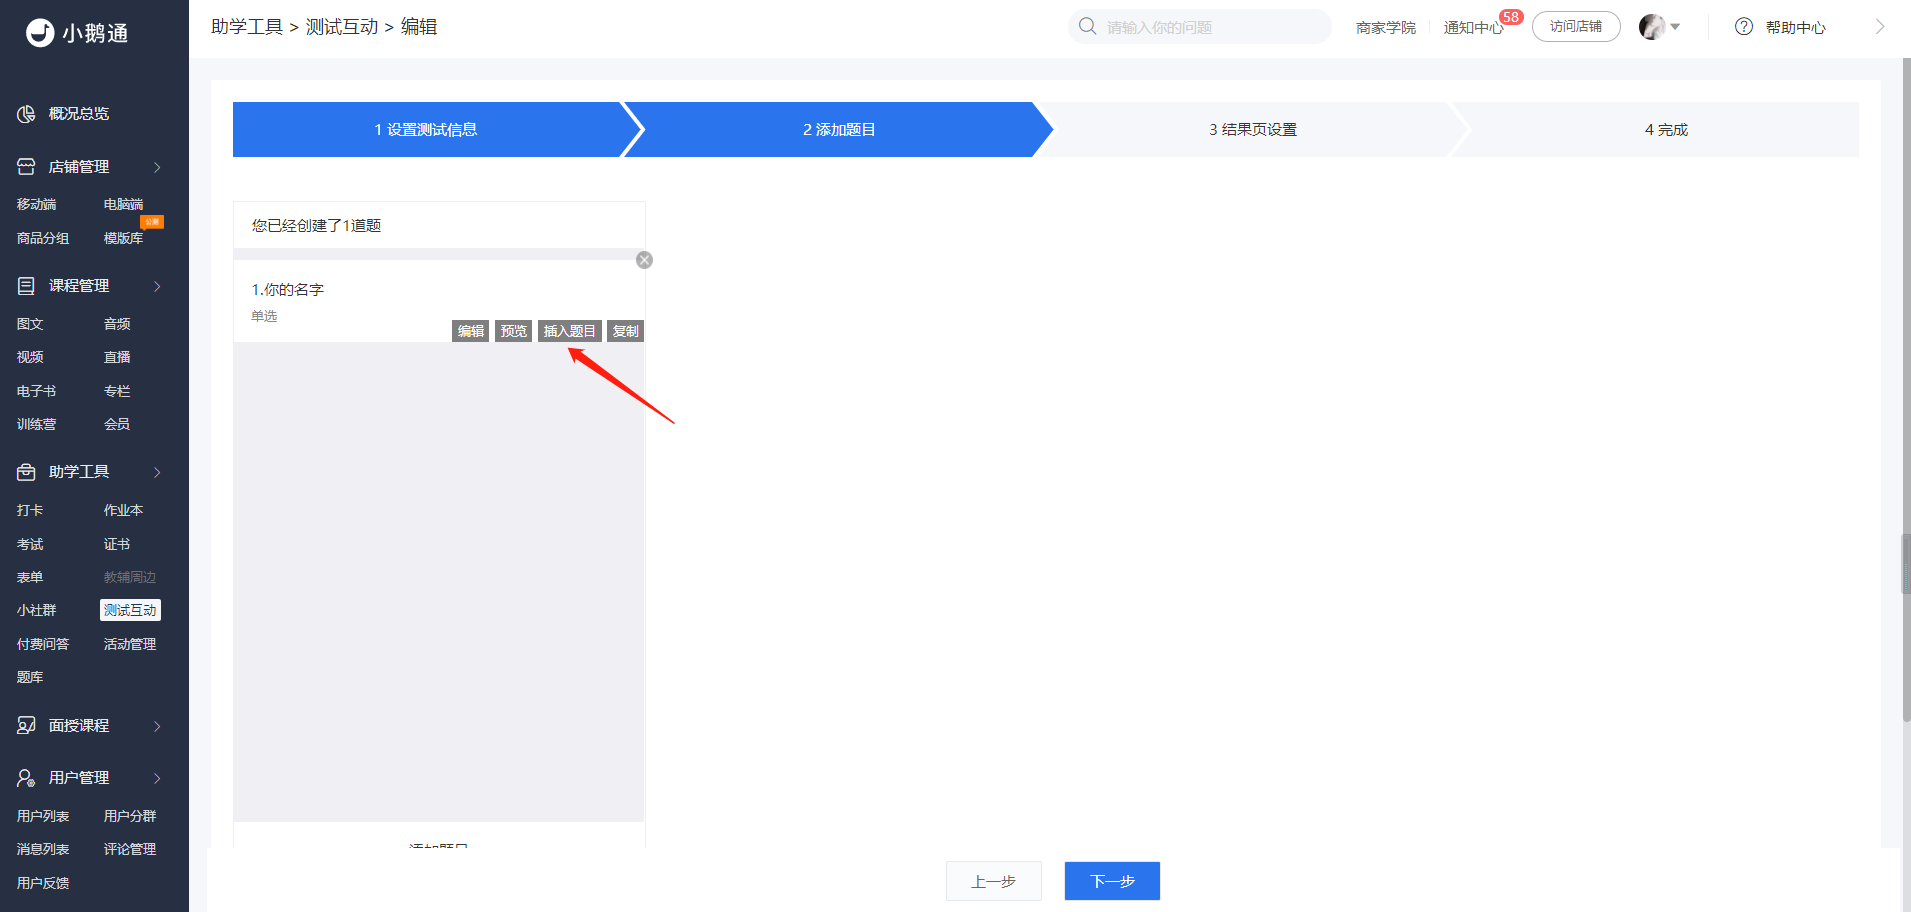Click the search magnifier icon

click(1088, 26)
